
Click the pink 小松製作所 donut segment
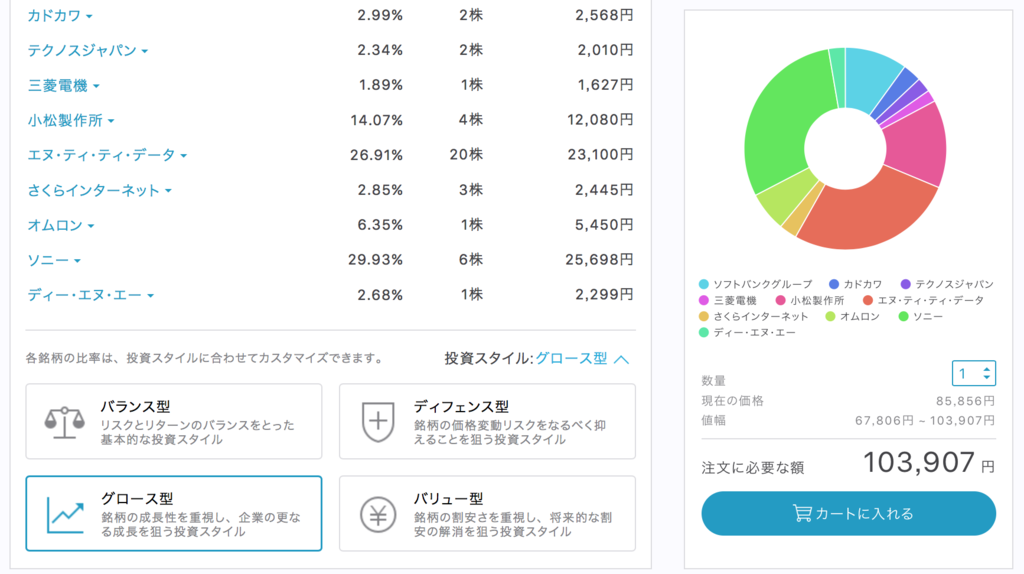[918, 144]
